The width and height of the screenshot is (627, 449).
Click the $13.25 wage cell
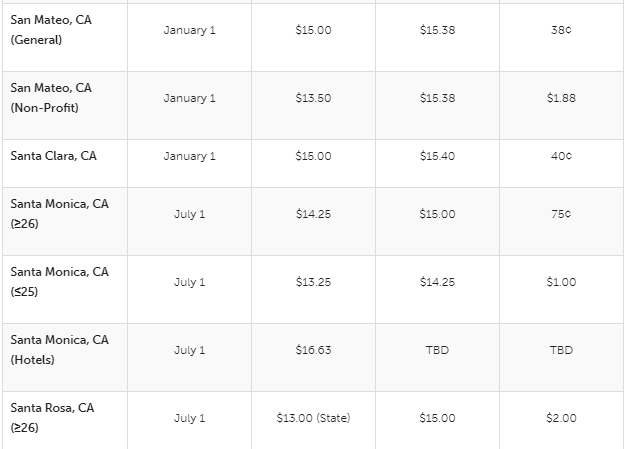point(313,282)
